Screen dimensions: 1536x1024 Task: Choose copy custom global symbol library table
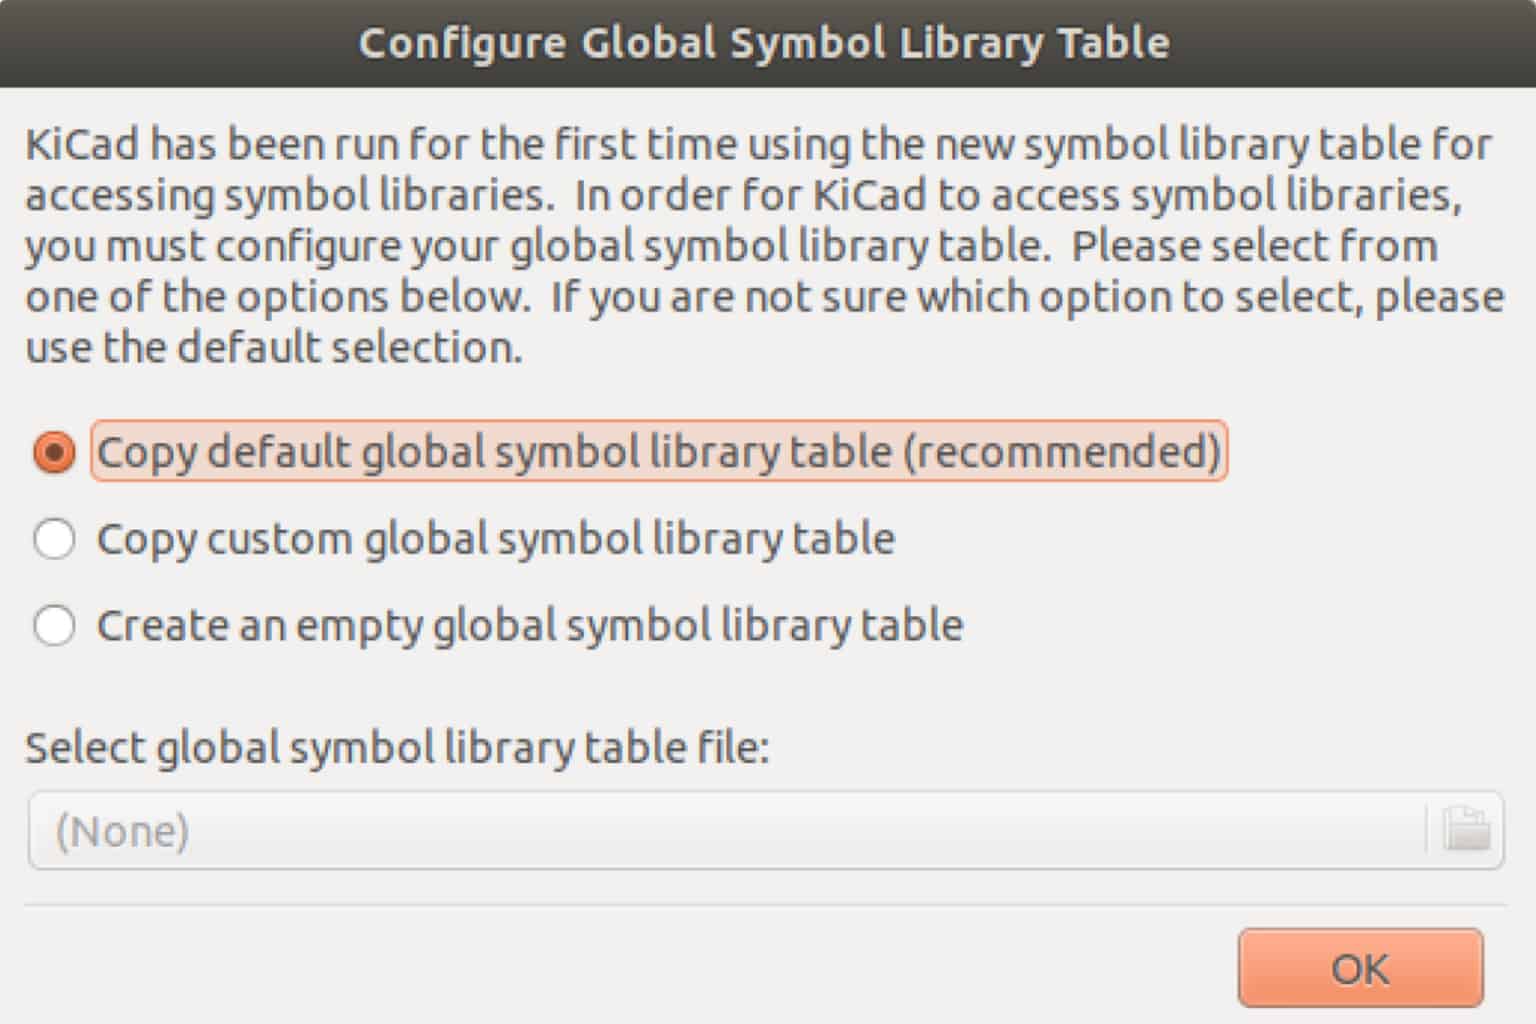point(55,539)
